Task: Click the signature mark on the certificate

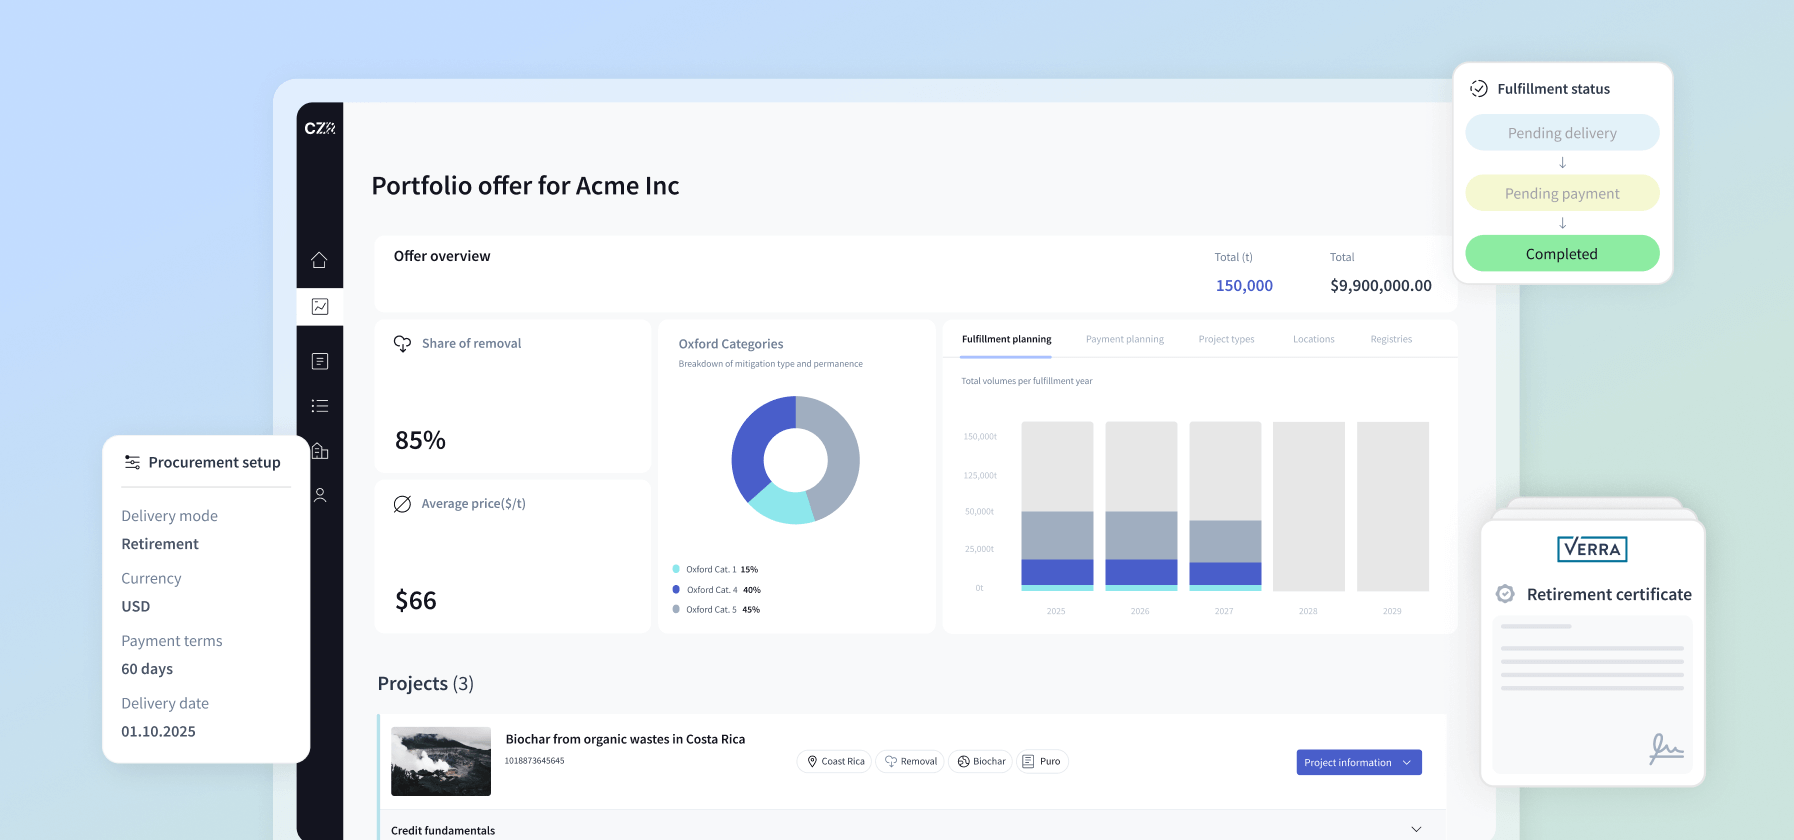Action: pos(1666,749)
